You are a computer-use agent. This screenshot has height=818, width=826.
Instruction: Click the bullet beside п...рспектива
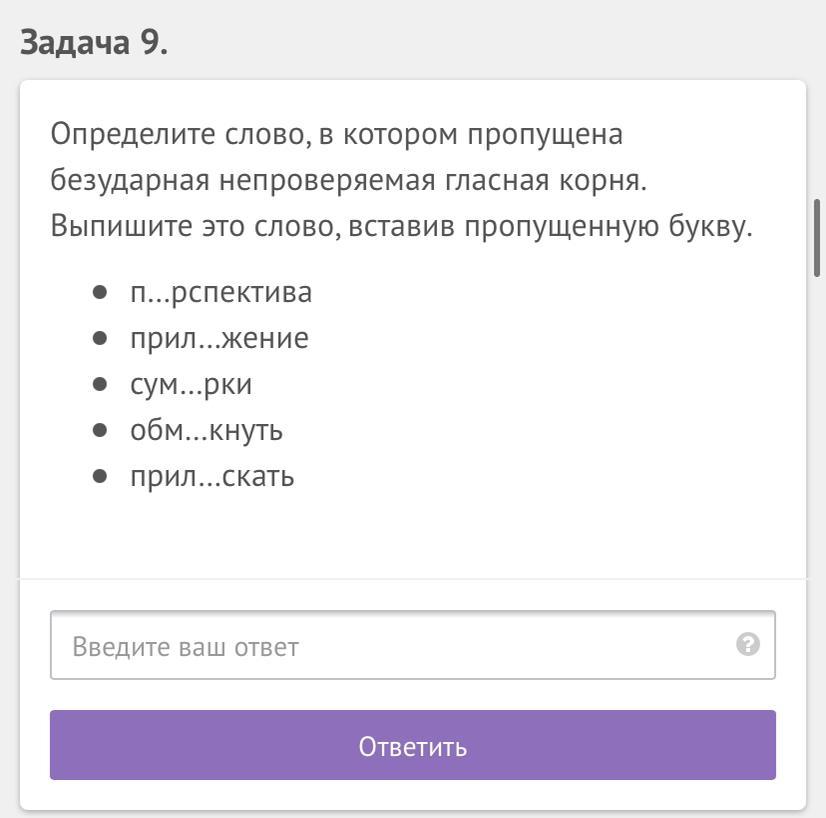99,292
